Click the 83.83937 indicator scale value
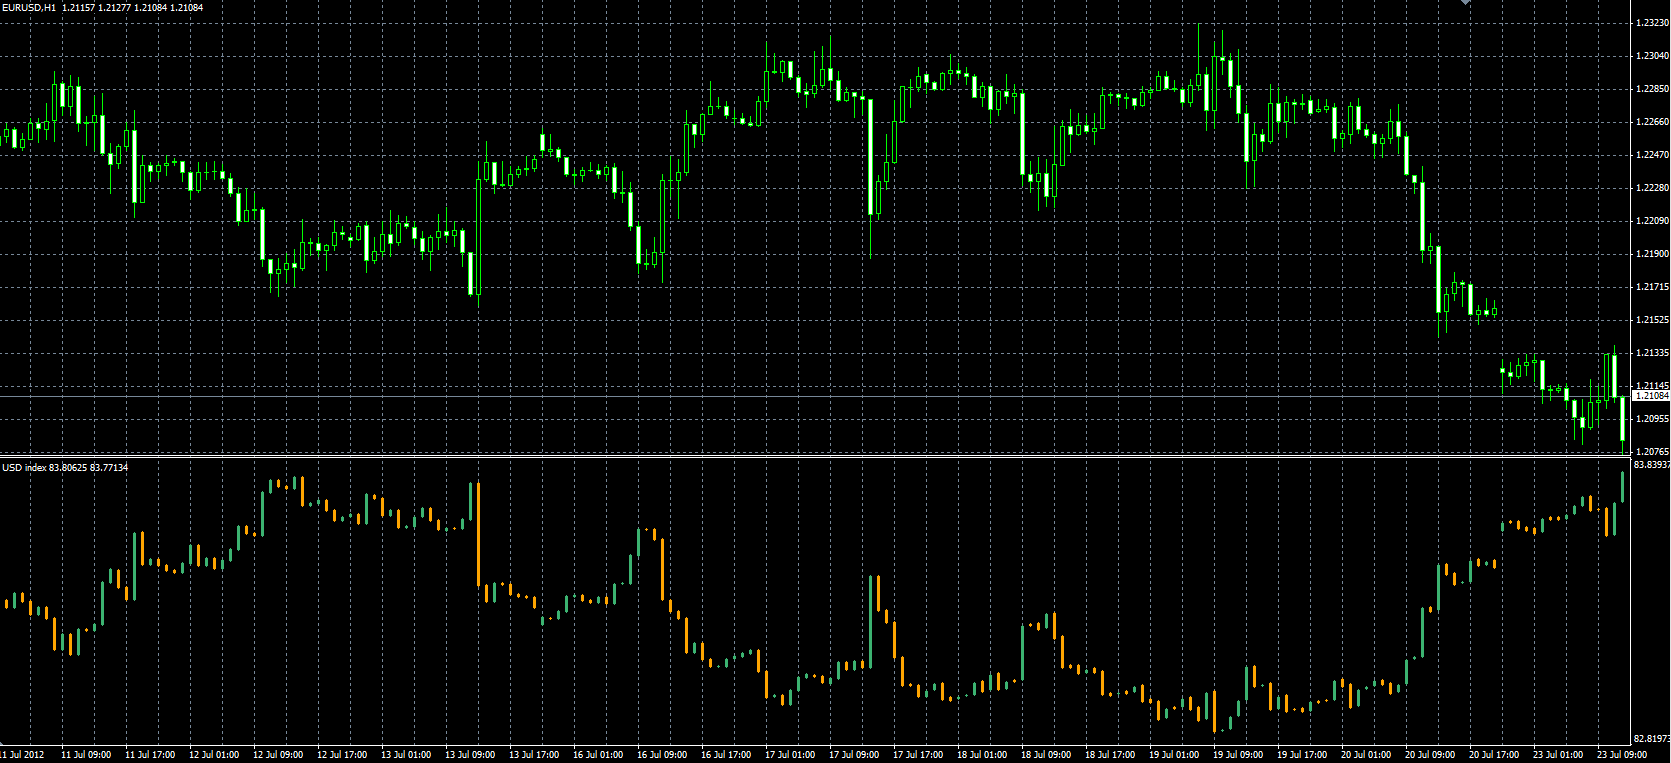This screenshot has height=763, width=1671. pyautogui.click(x=1652, y=465)
